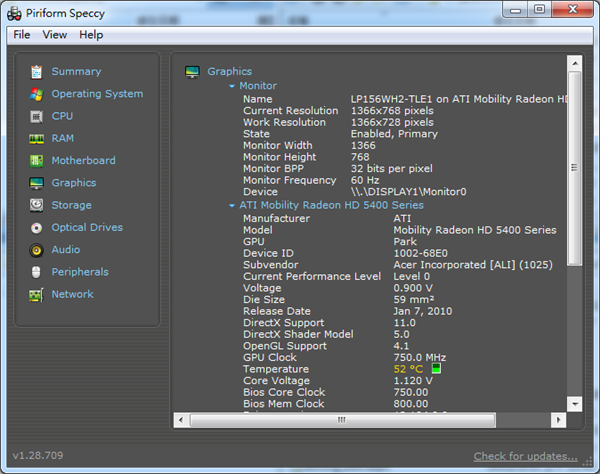The image size is (600, 474).
Task: Click the horizontal scrollbar left arrow
Action: [181, 420]
